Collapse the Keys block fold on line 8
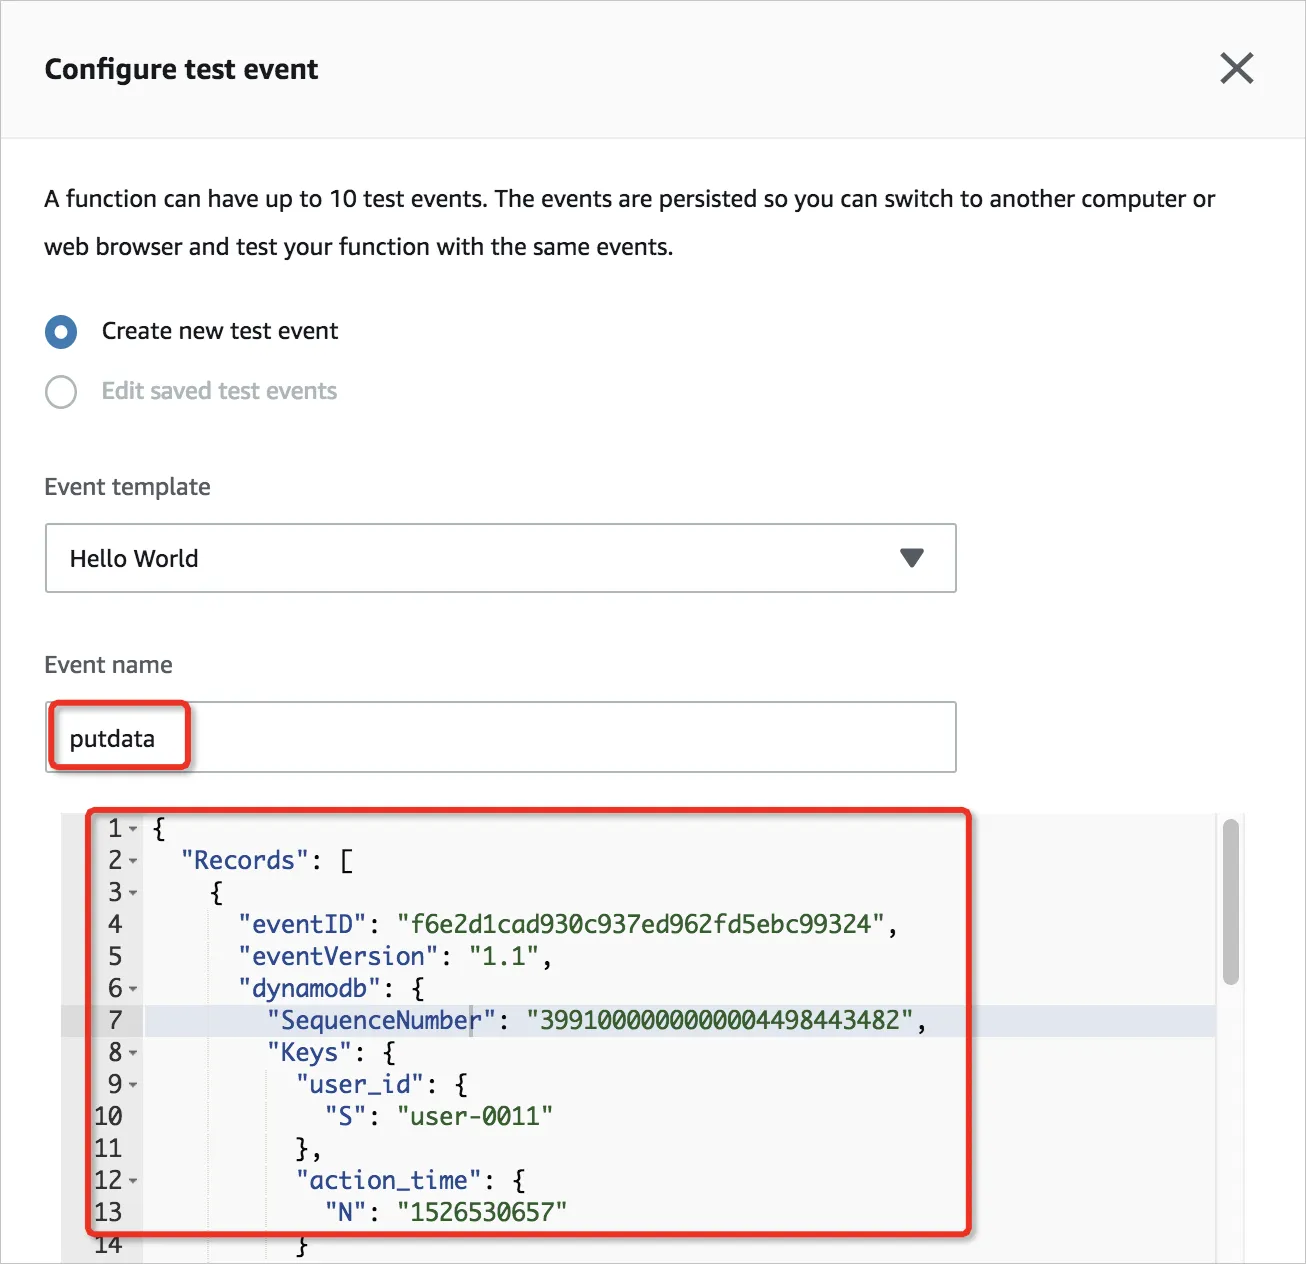 coord(133,1053)
